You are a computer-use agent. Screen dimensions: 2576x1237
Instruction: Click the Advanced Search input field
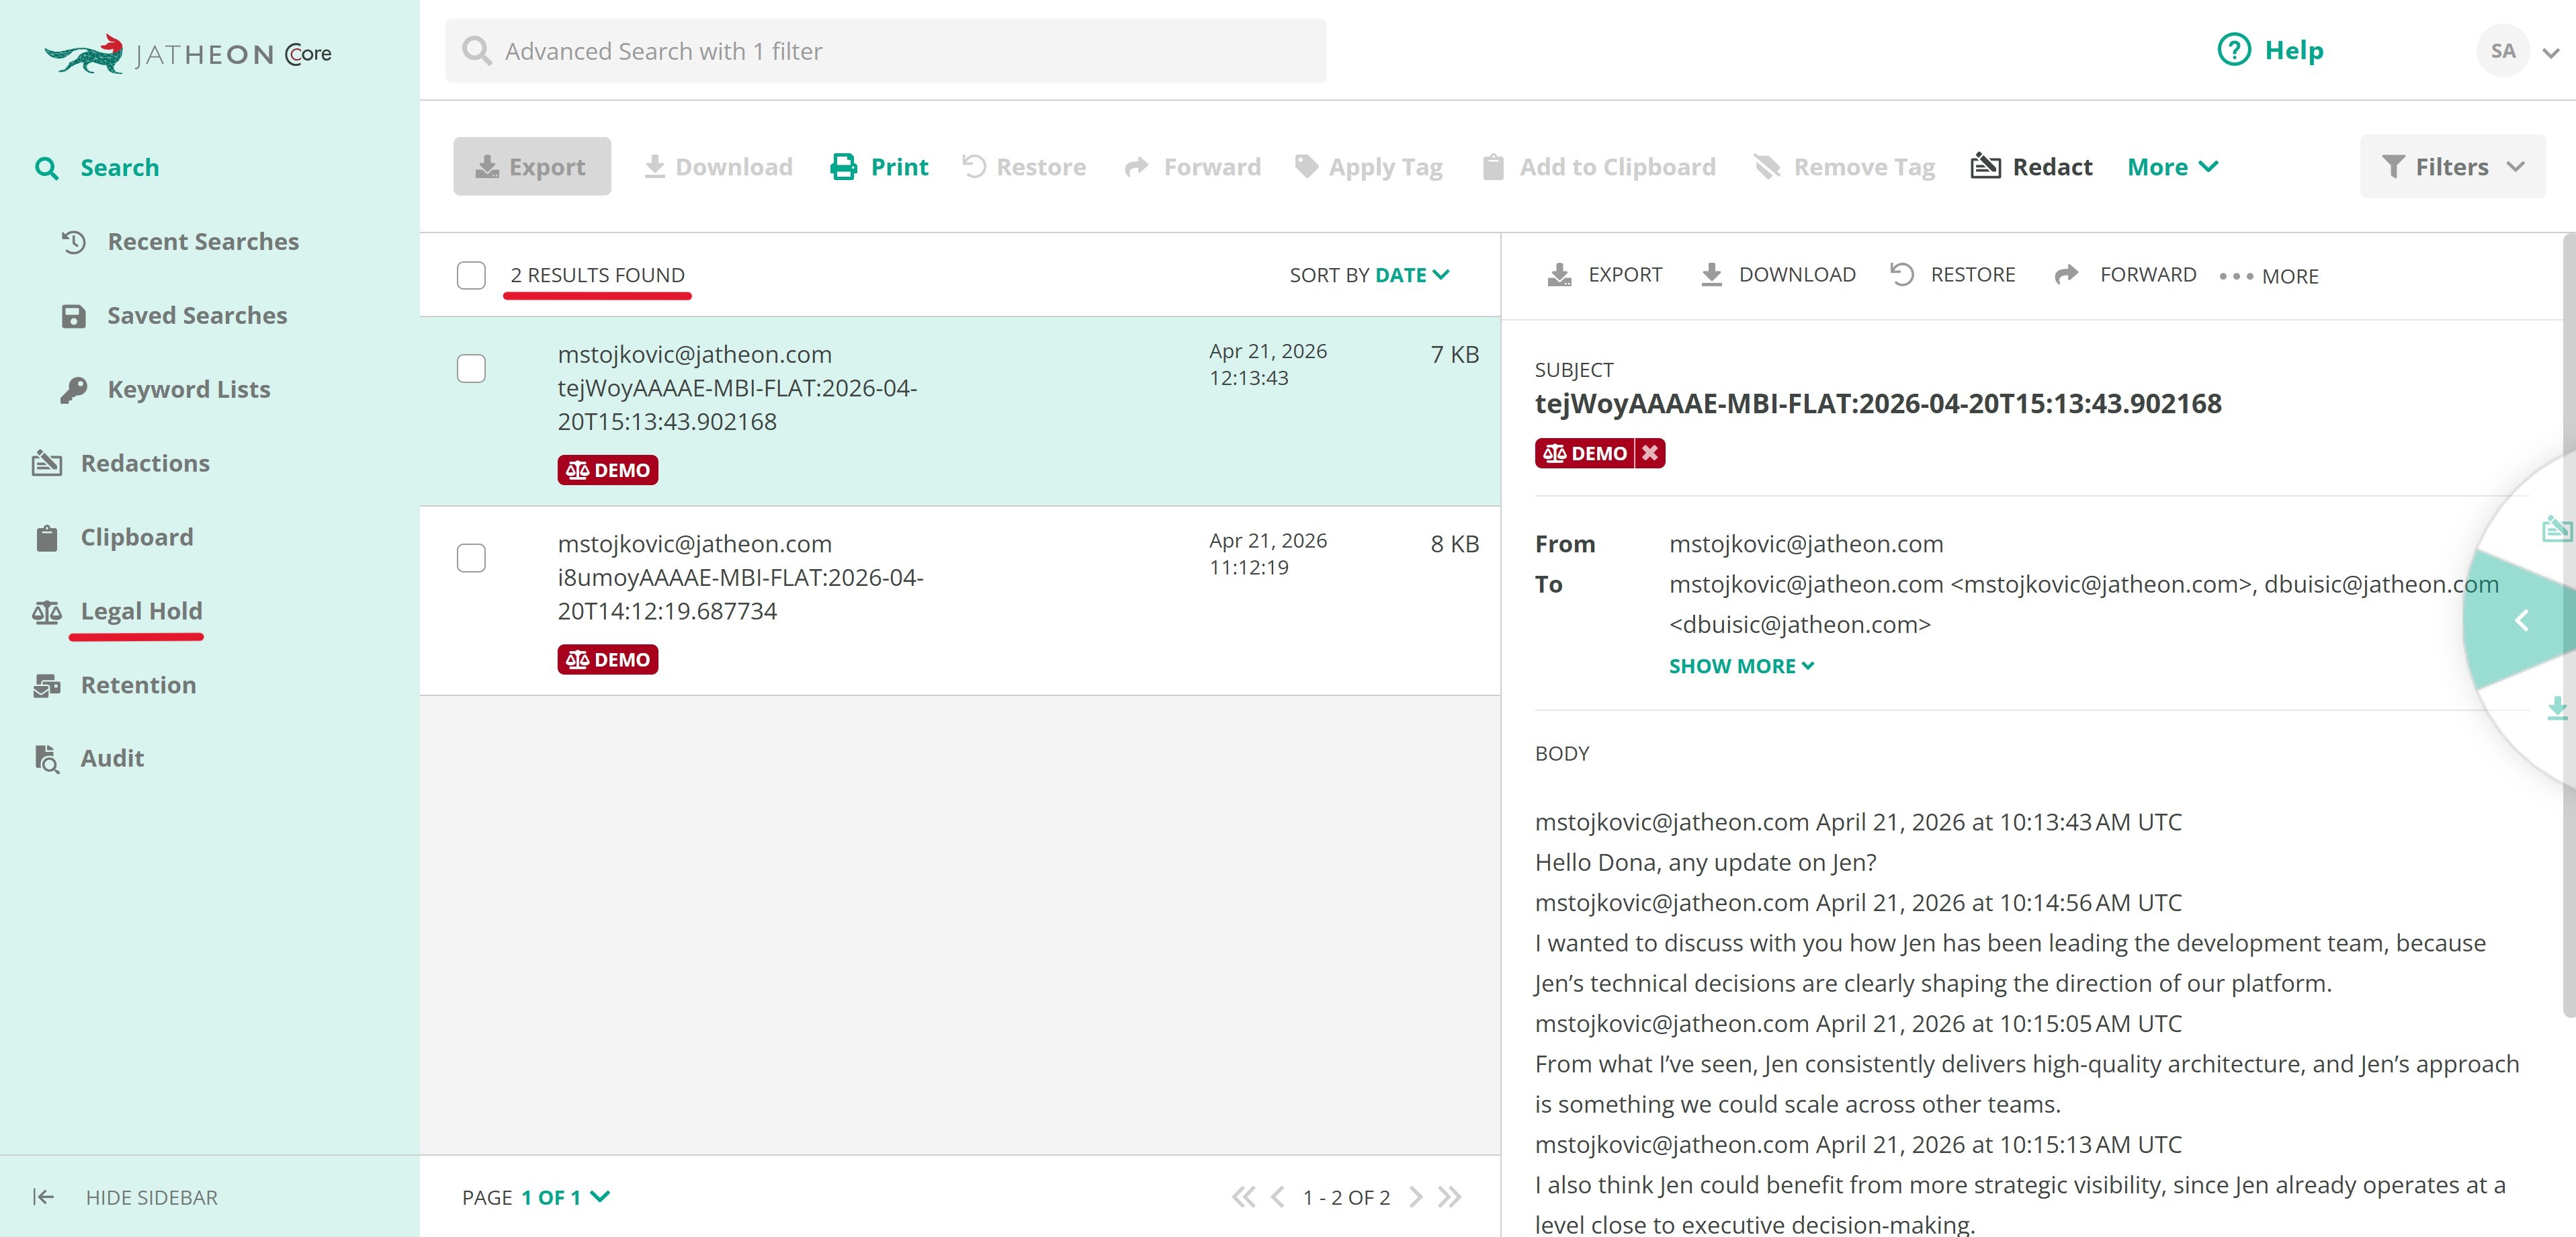click(x=885, y=51)
